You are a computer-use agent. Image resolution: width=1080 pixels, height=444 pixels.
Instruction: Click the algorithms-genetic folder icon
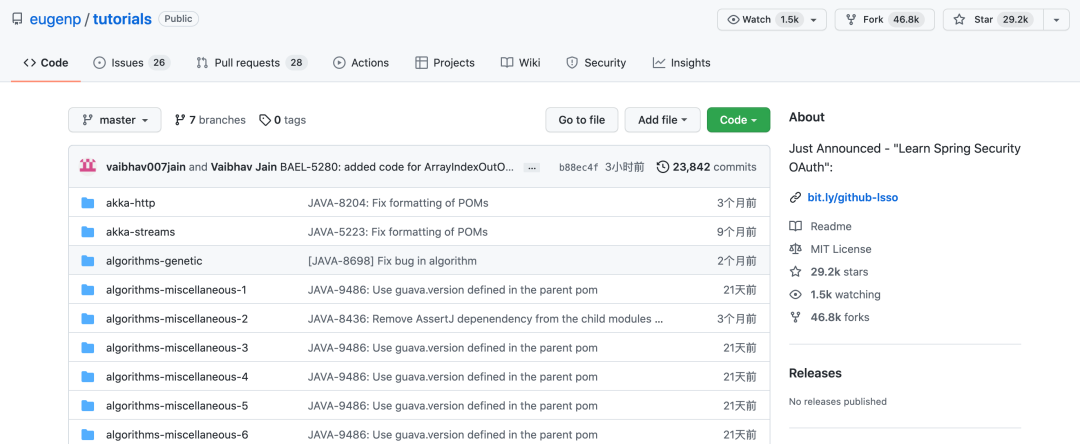click(87, 261)
